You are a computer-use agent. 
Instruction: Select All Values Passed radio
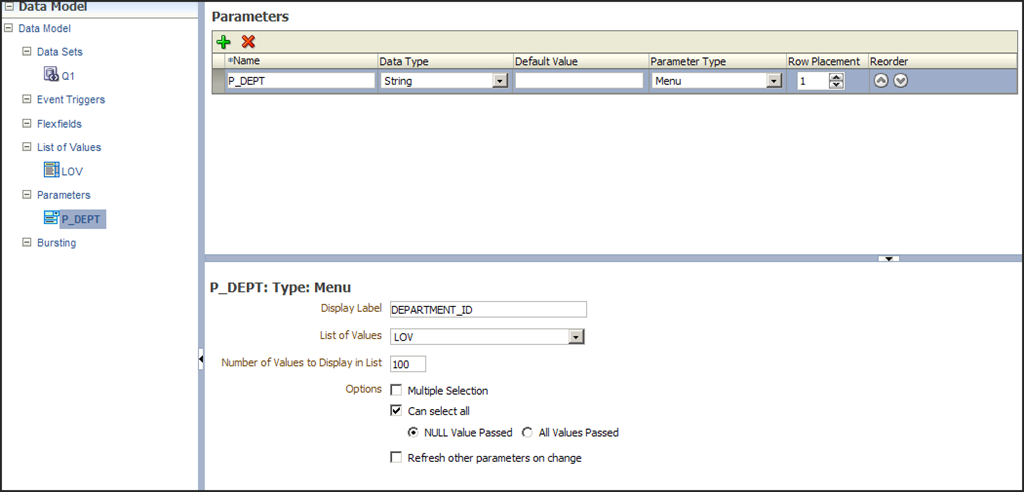pos(526,433)
